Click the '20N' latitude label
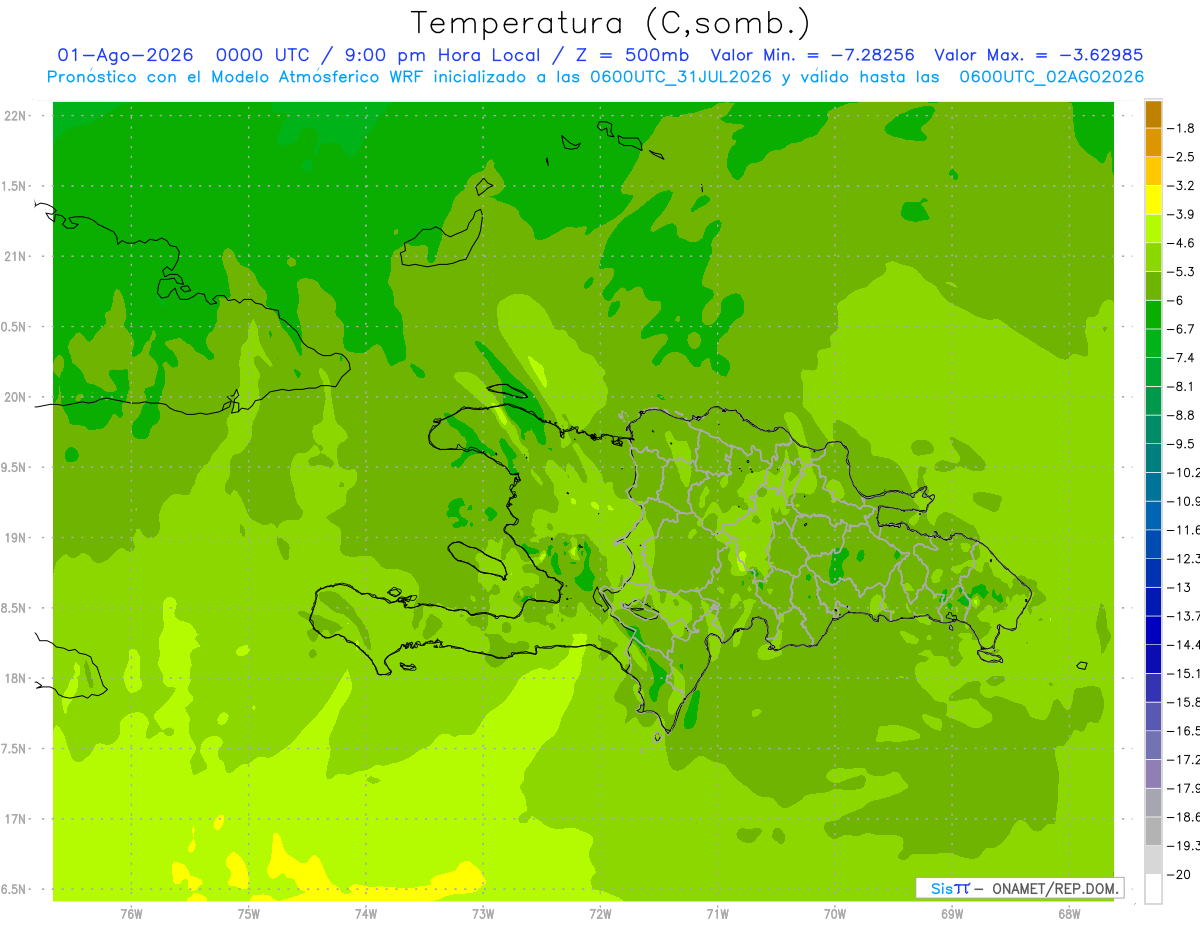Viewport: 1200px width, 927px height. point(17,397)
